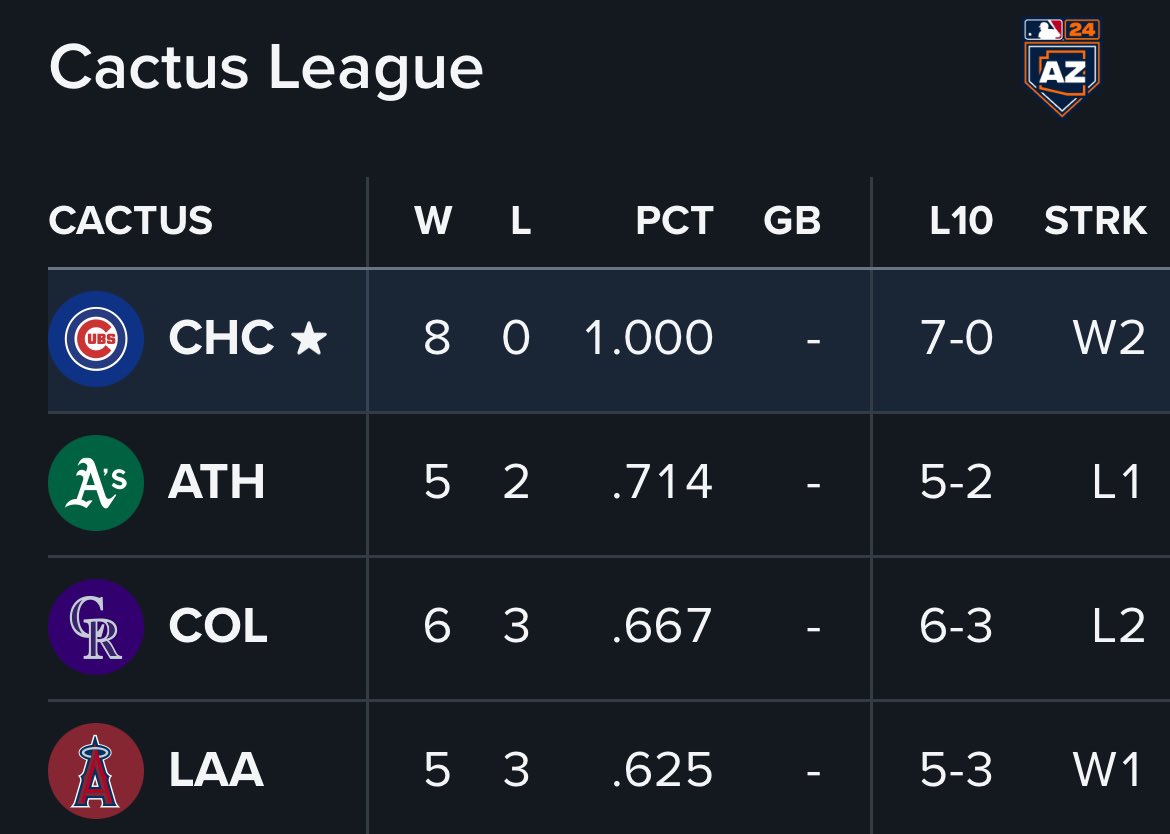Click the Colorado Rockies CR logo

click(x=96, y=627)
